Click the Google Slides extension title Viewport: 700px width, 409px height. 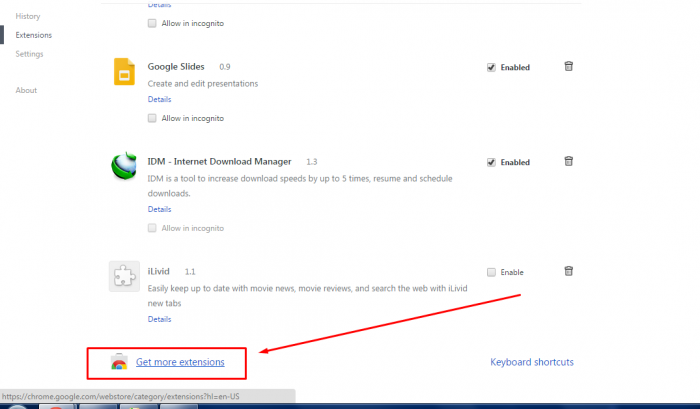point(176,67)
